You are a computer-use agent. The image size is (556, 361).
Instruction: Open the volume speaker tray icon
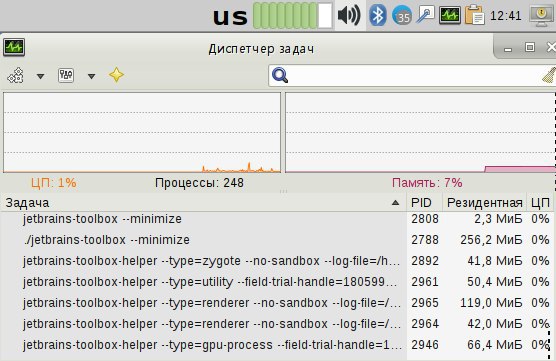pos(349,15)
